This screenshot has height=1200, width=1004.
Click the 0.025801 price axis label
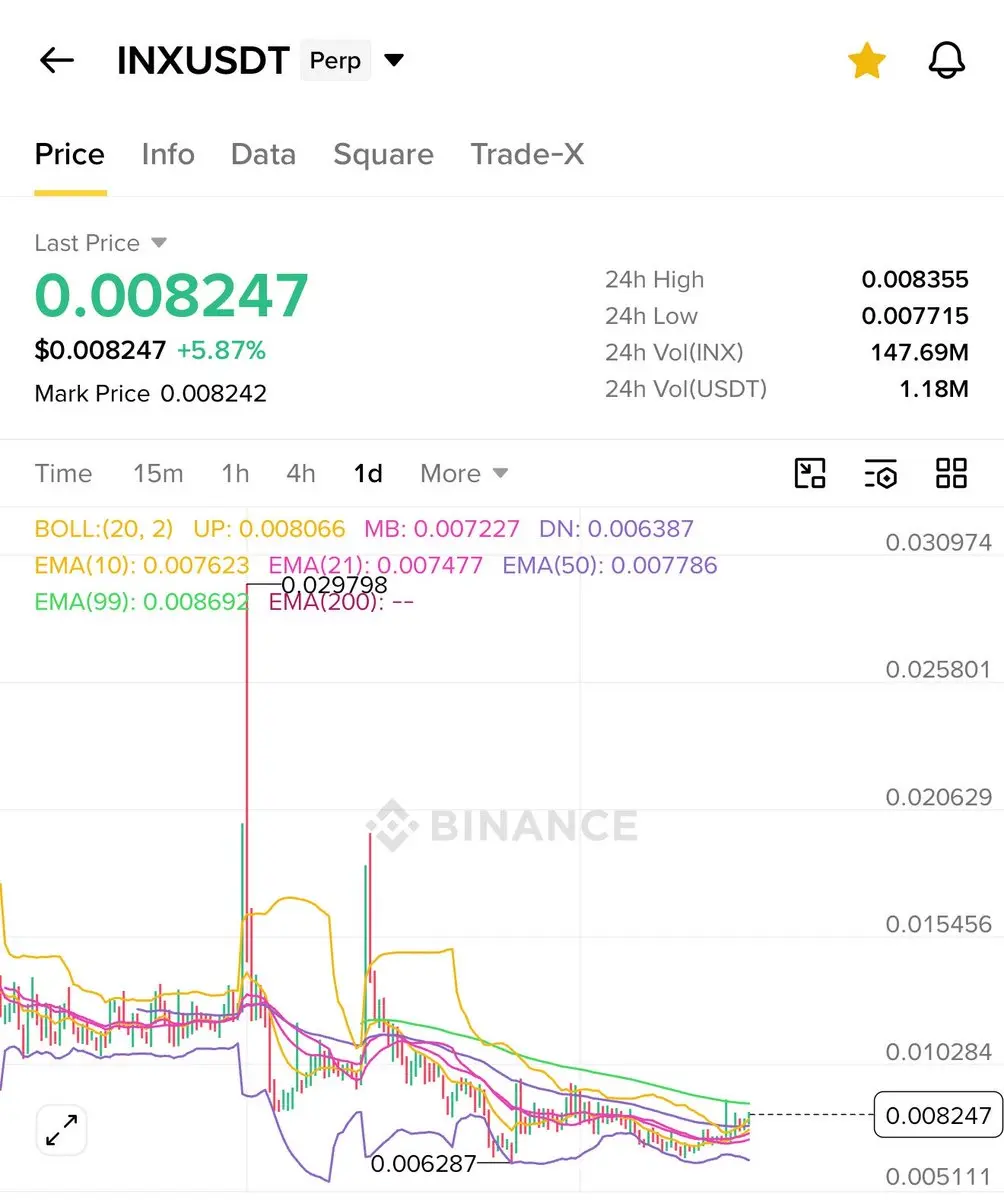click(x=939, y=669)
